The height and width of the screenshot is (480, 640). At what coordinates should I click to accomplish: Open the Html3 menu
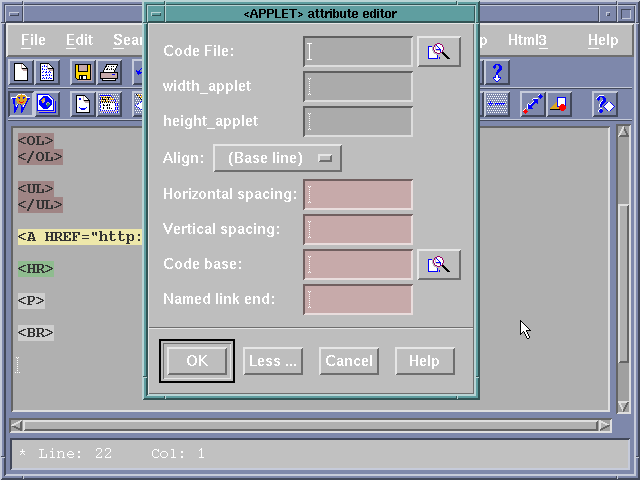coord(527,40)
